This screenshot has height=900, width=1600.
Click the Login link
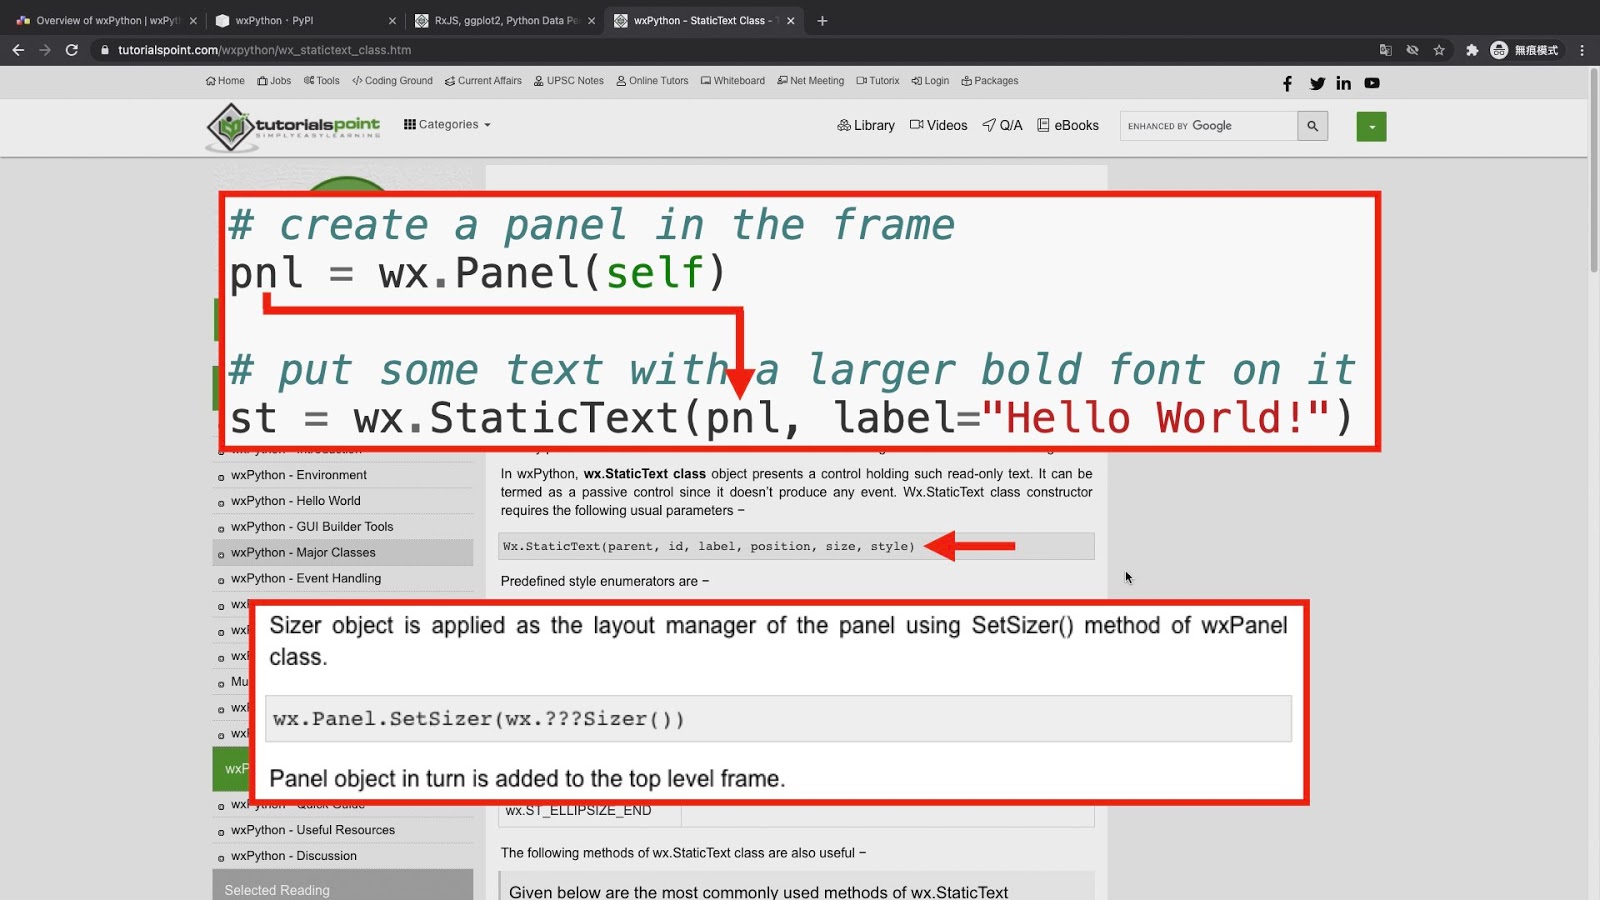point(930,81)
